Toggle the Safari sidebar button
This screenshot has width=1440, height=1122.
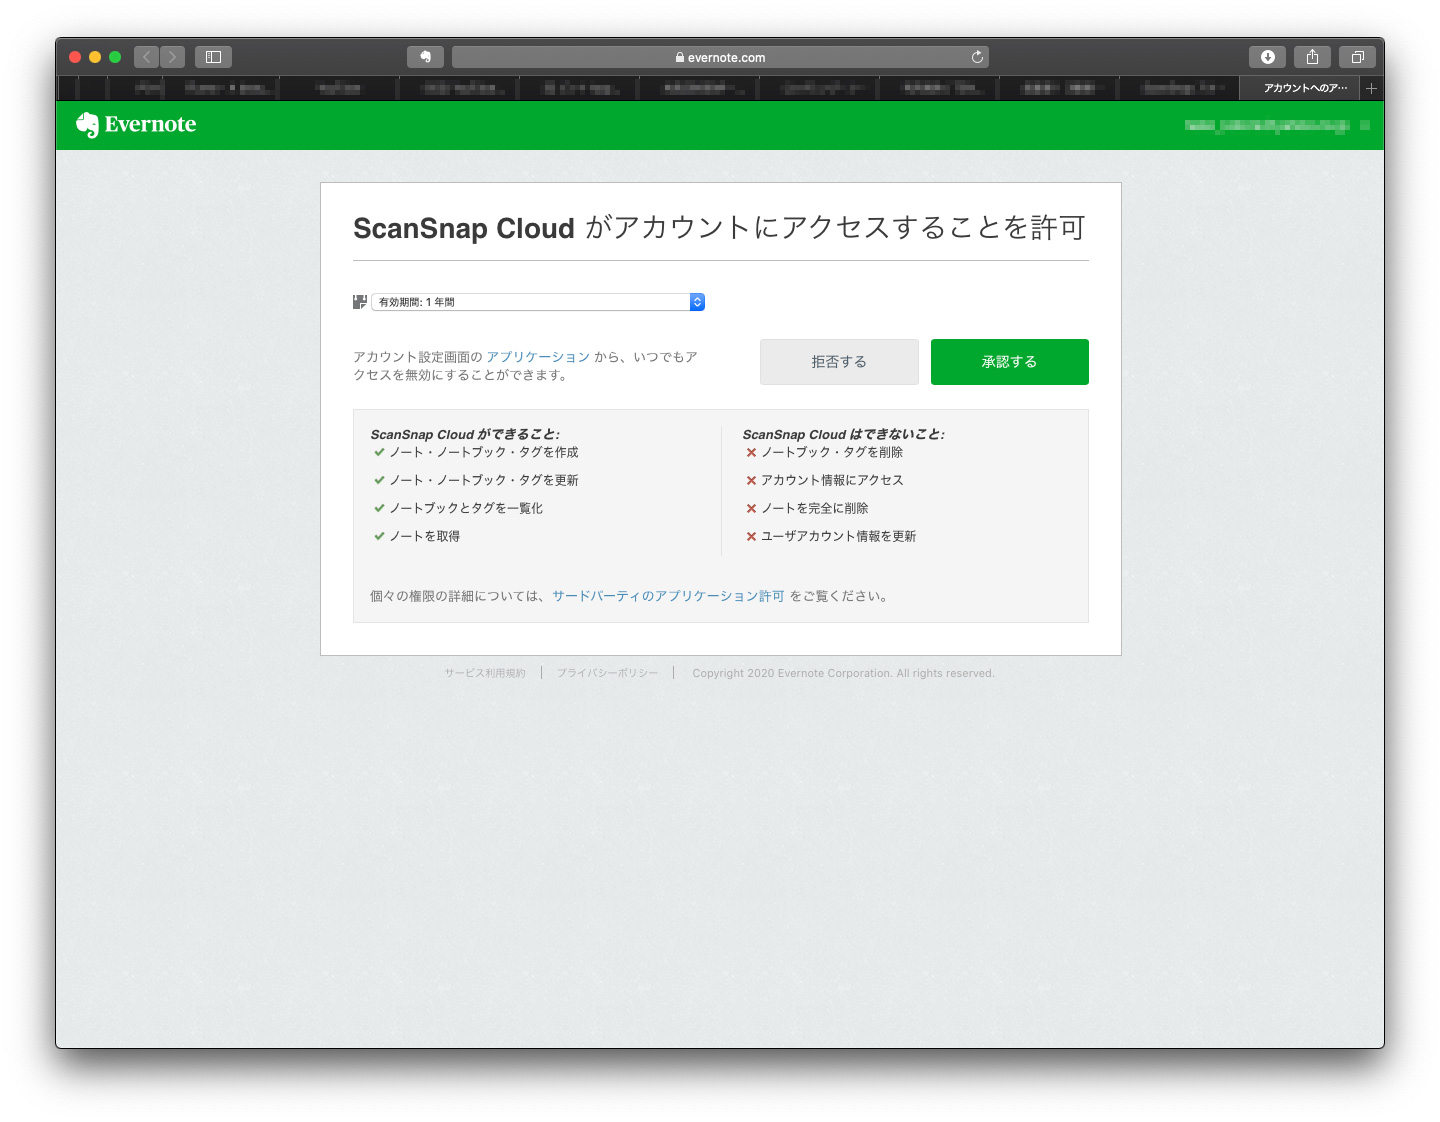[x=213, y=57]
